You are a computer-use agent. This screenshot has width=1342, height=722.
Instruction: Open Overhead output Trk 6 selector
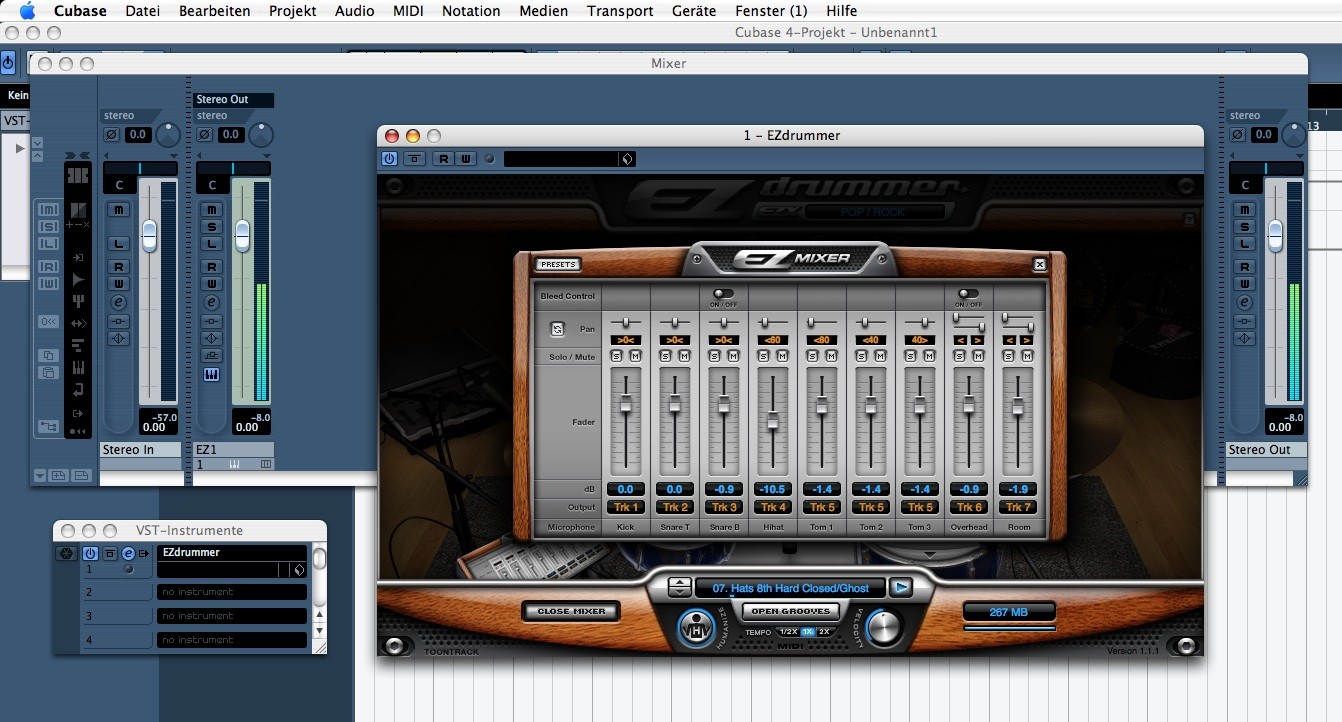(x=969, y=507)
